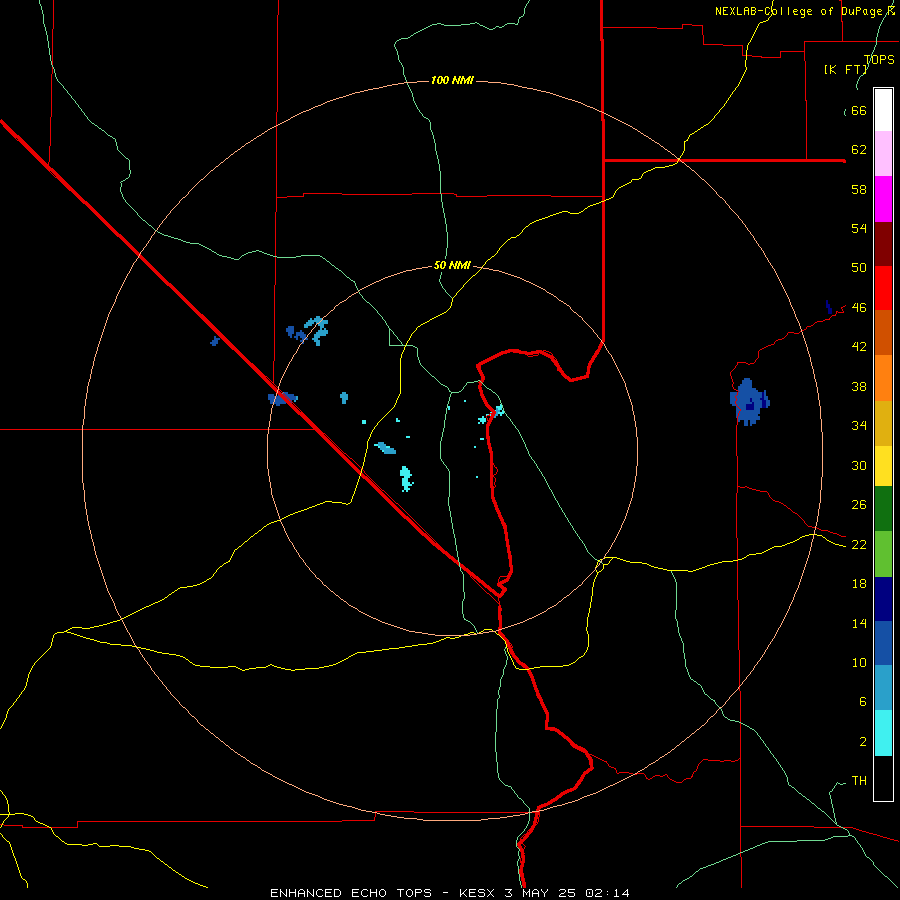Click the '30' legend value

[x=859, y=465]
